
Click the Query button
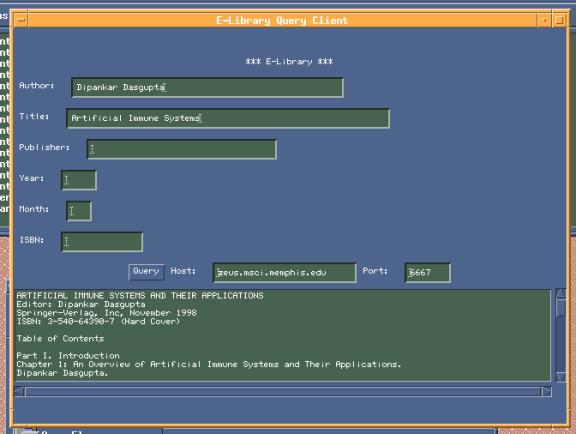[x=146, y=272]
